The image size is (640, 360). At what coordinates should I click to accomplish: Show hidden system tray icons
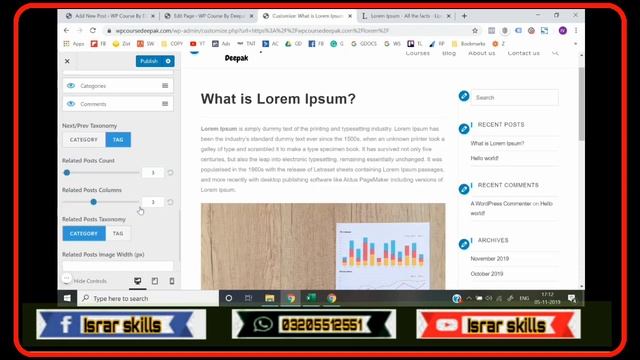469,299
